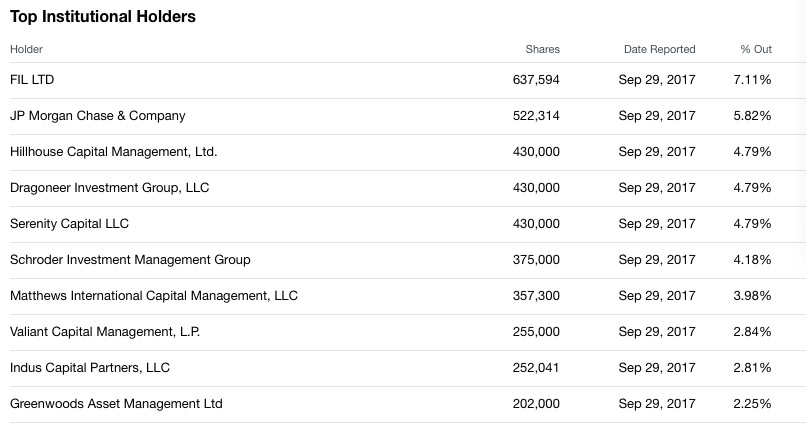Click the Top Institutional Holders heading
The width and height of the screenshot is (806, 424).
pos(103,17)
